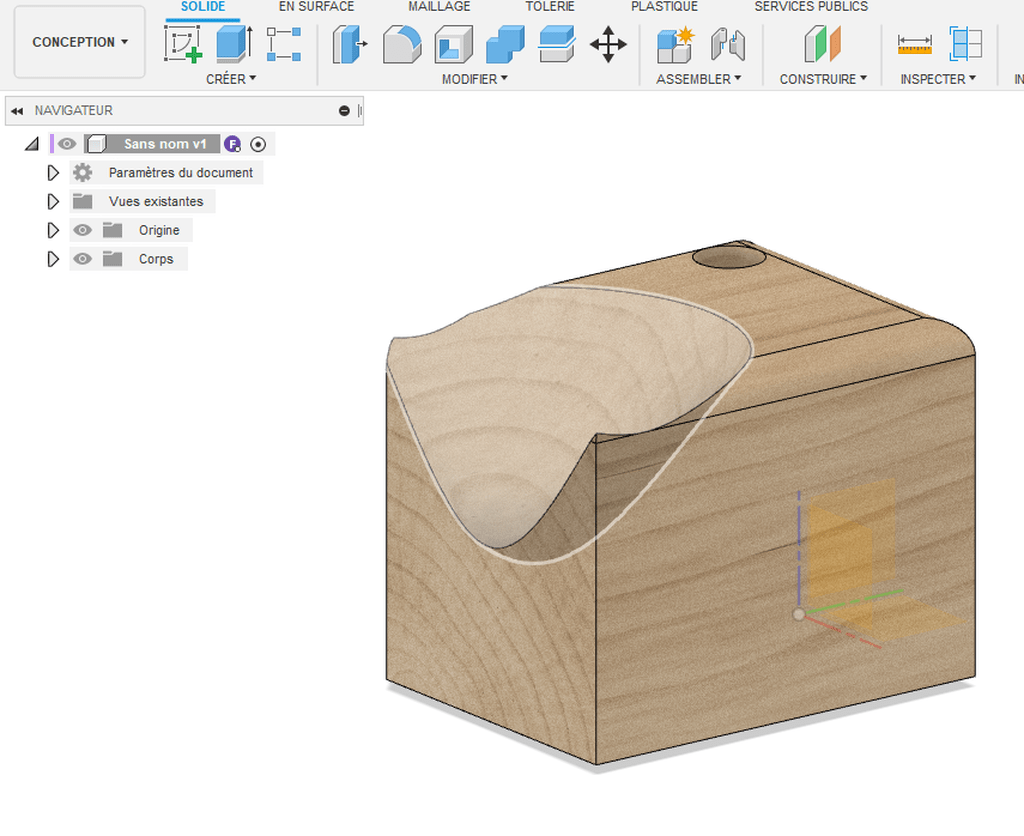Select the Shell tool

click(454, 44)
